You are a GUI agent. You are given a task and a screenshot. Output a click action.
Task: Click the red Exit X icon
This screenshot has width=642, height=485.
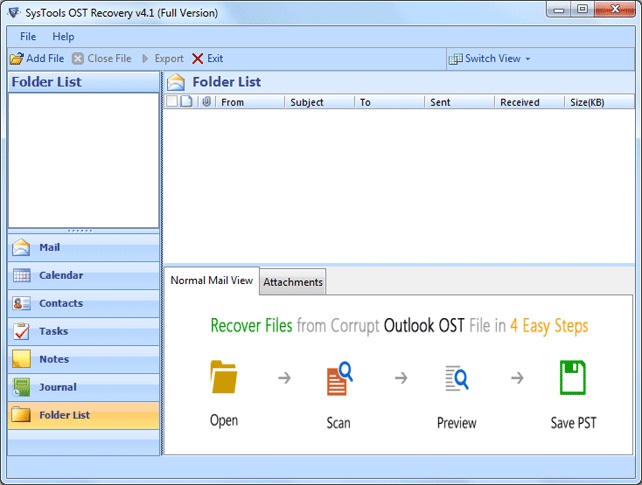pyautogui.click(x=197, y=59)
